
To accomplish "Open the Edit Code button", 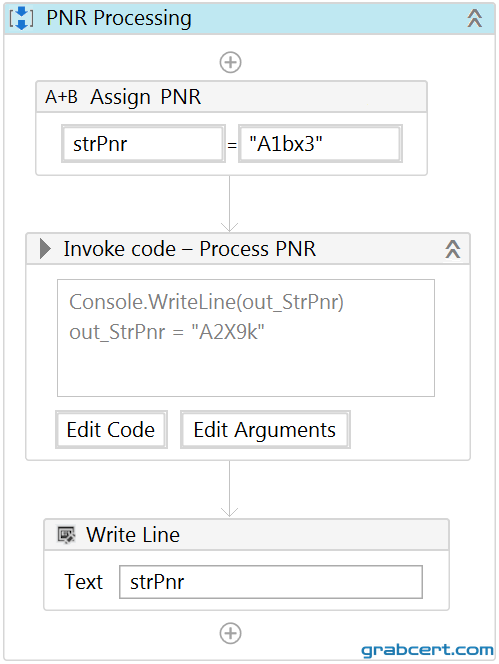I will click(x=111, y=429).
